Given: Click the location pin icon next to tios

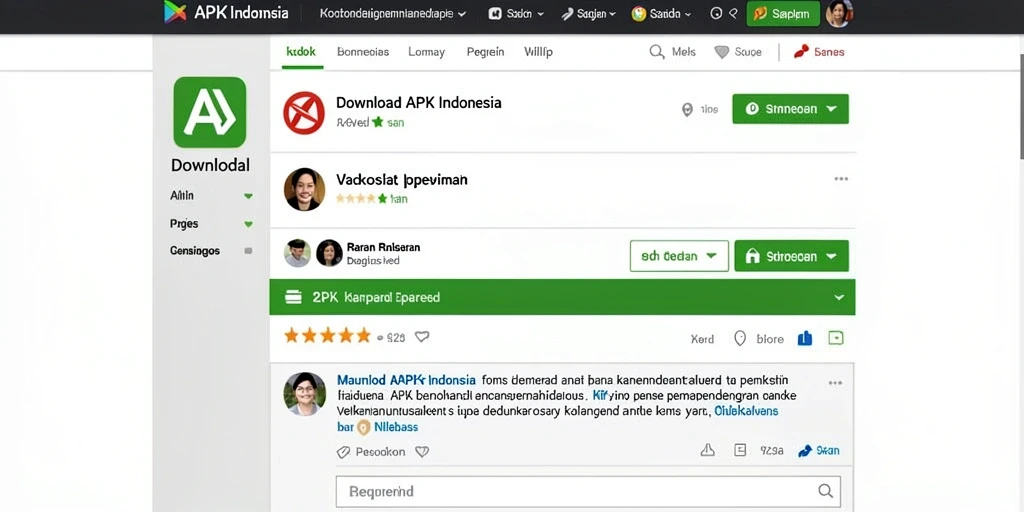Looking at the screenshot, I should pyautogui.click(x=687, y=110).
